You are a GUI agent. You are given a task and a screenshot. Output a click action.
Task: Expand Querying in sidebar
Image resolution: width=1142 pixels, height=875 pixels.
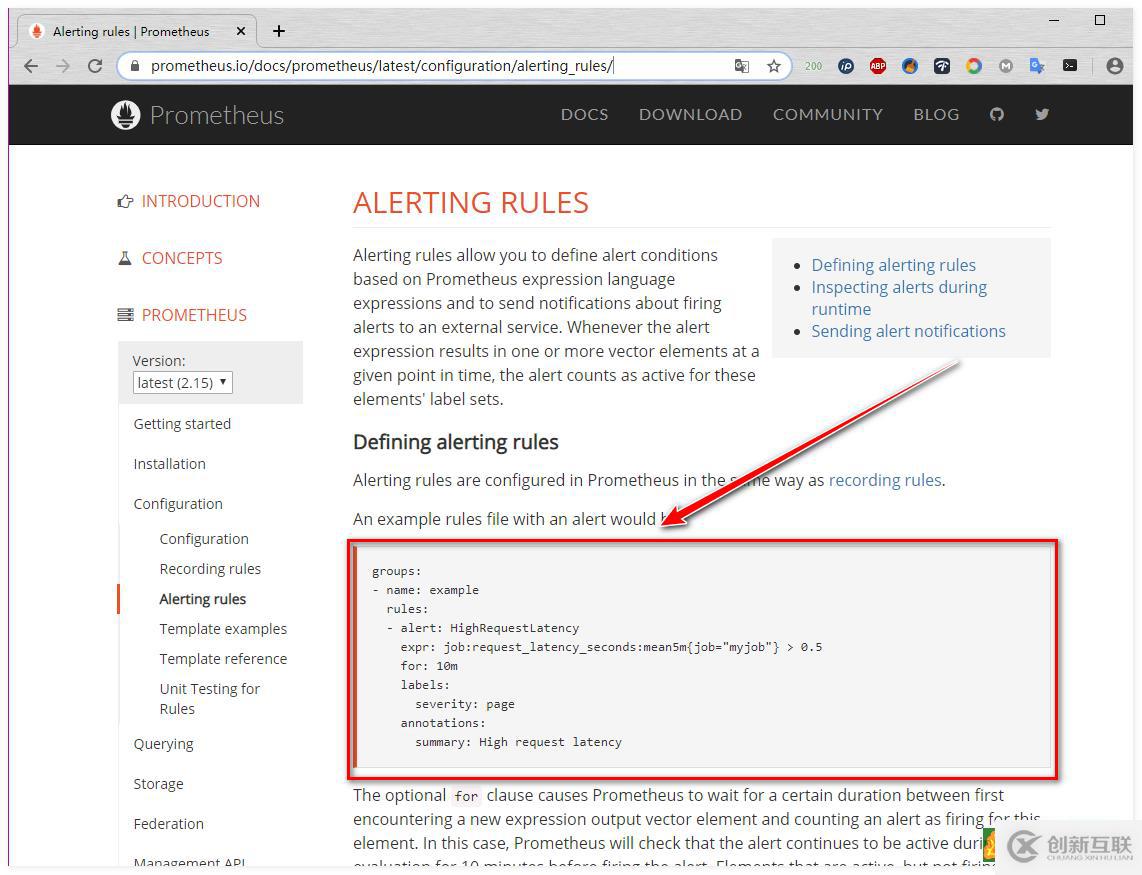click(x=163, y=744)
